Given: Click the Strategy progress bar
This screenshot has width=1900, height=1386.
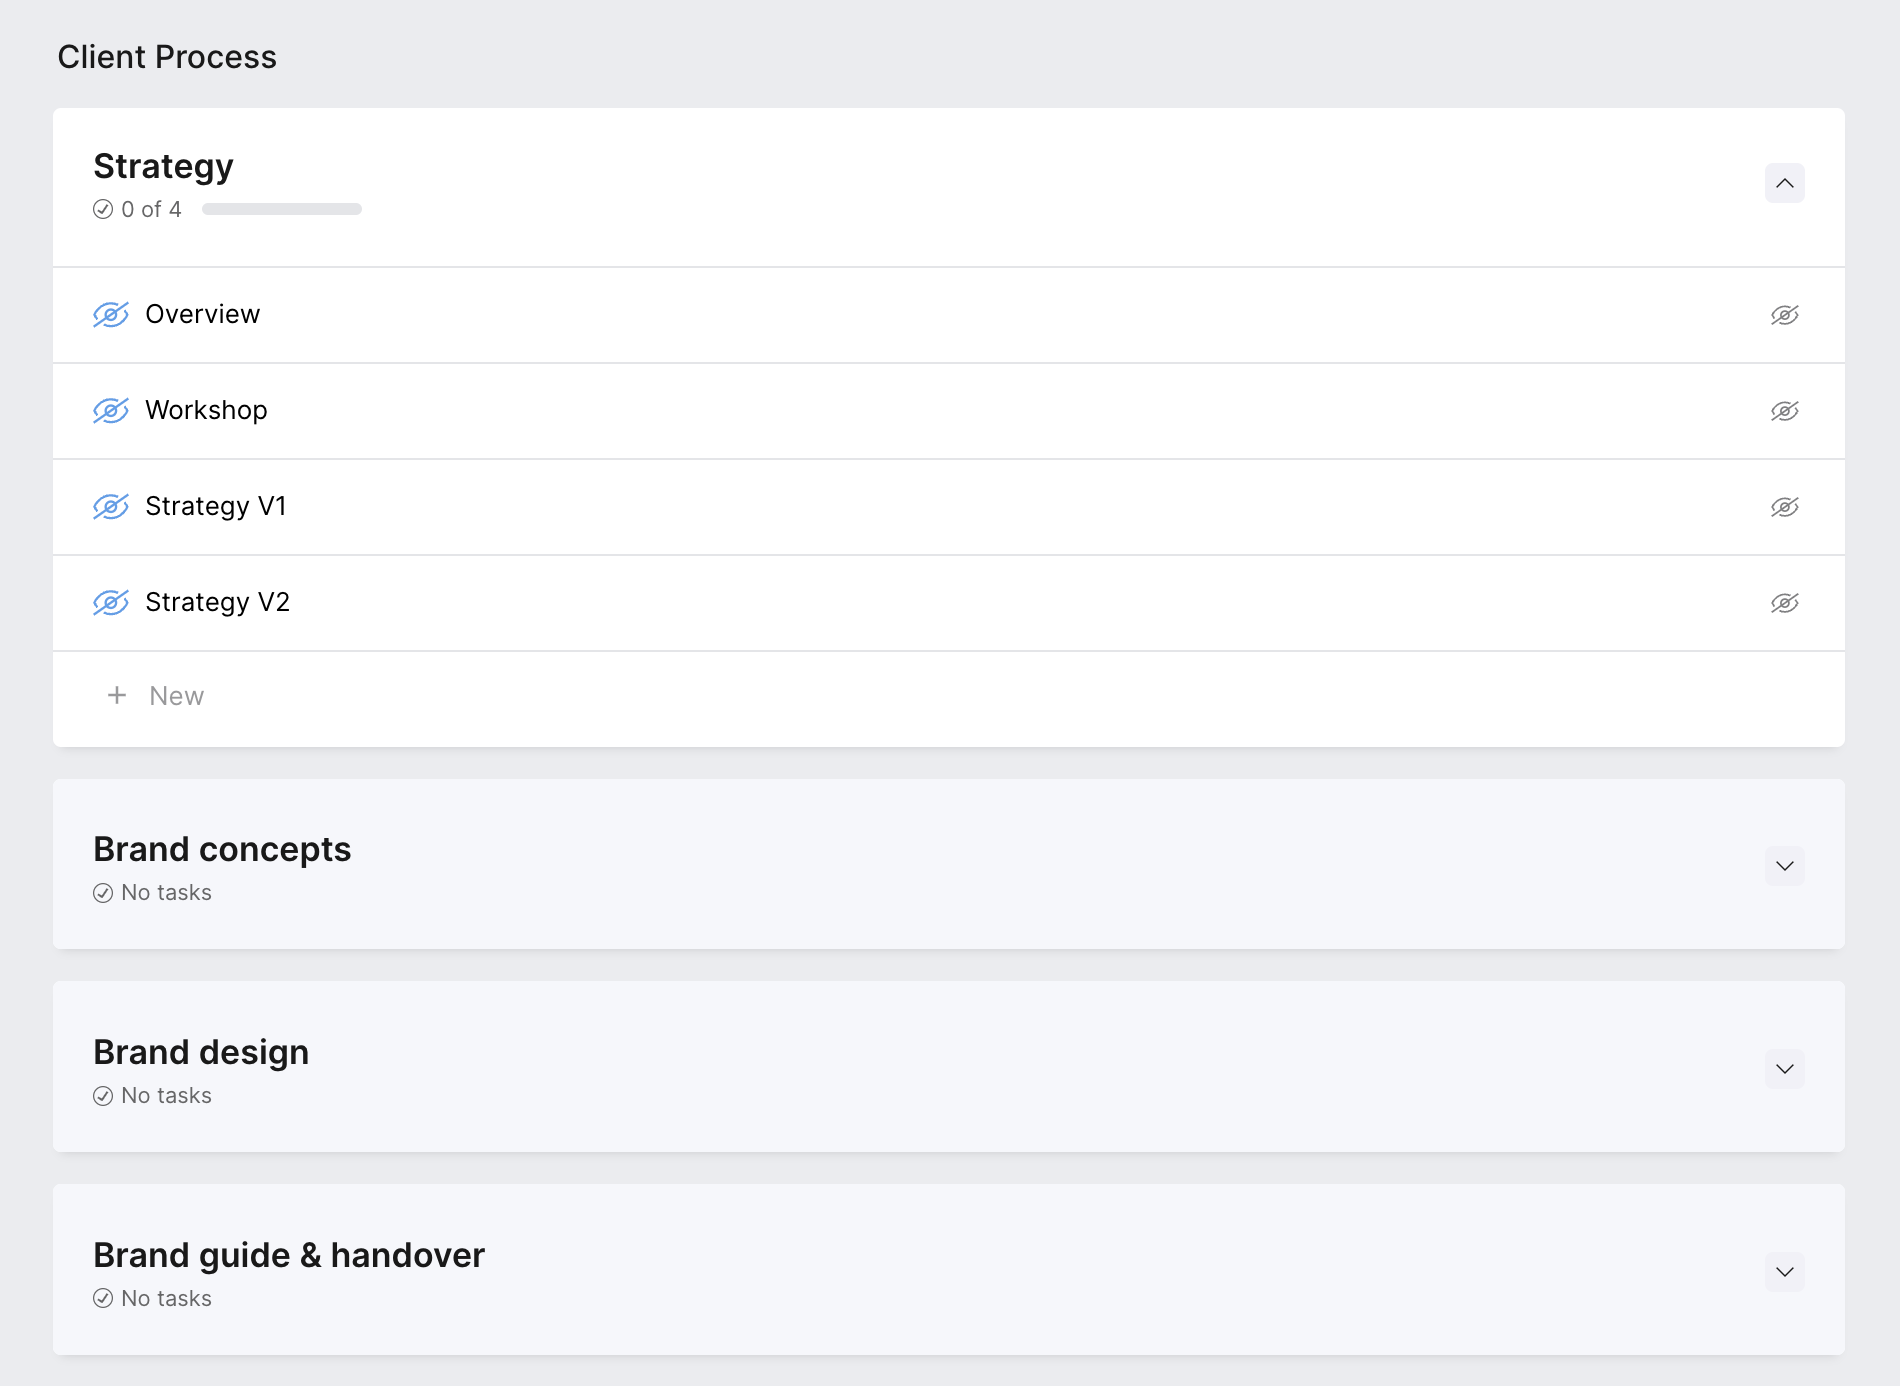Looking at the screenshot, I should coord(282,209).
